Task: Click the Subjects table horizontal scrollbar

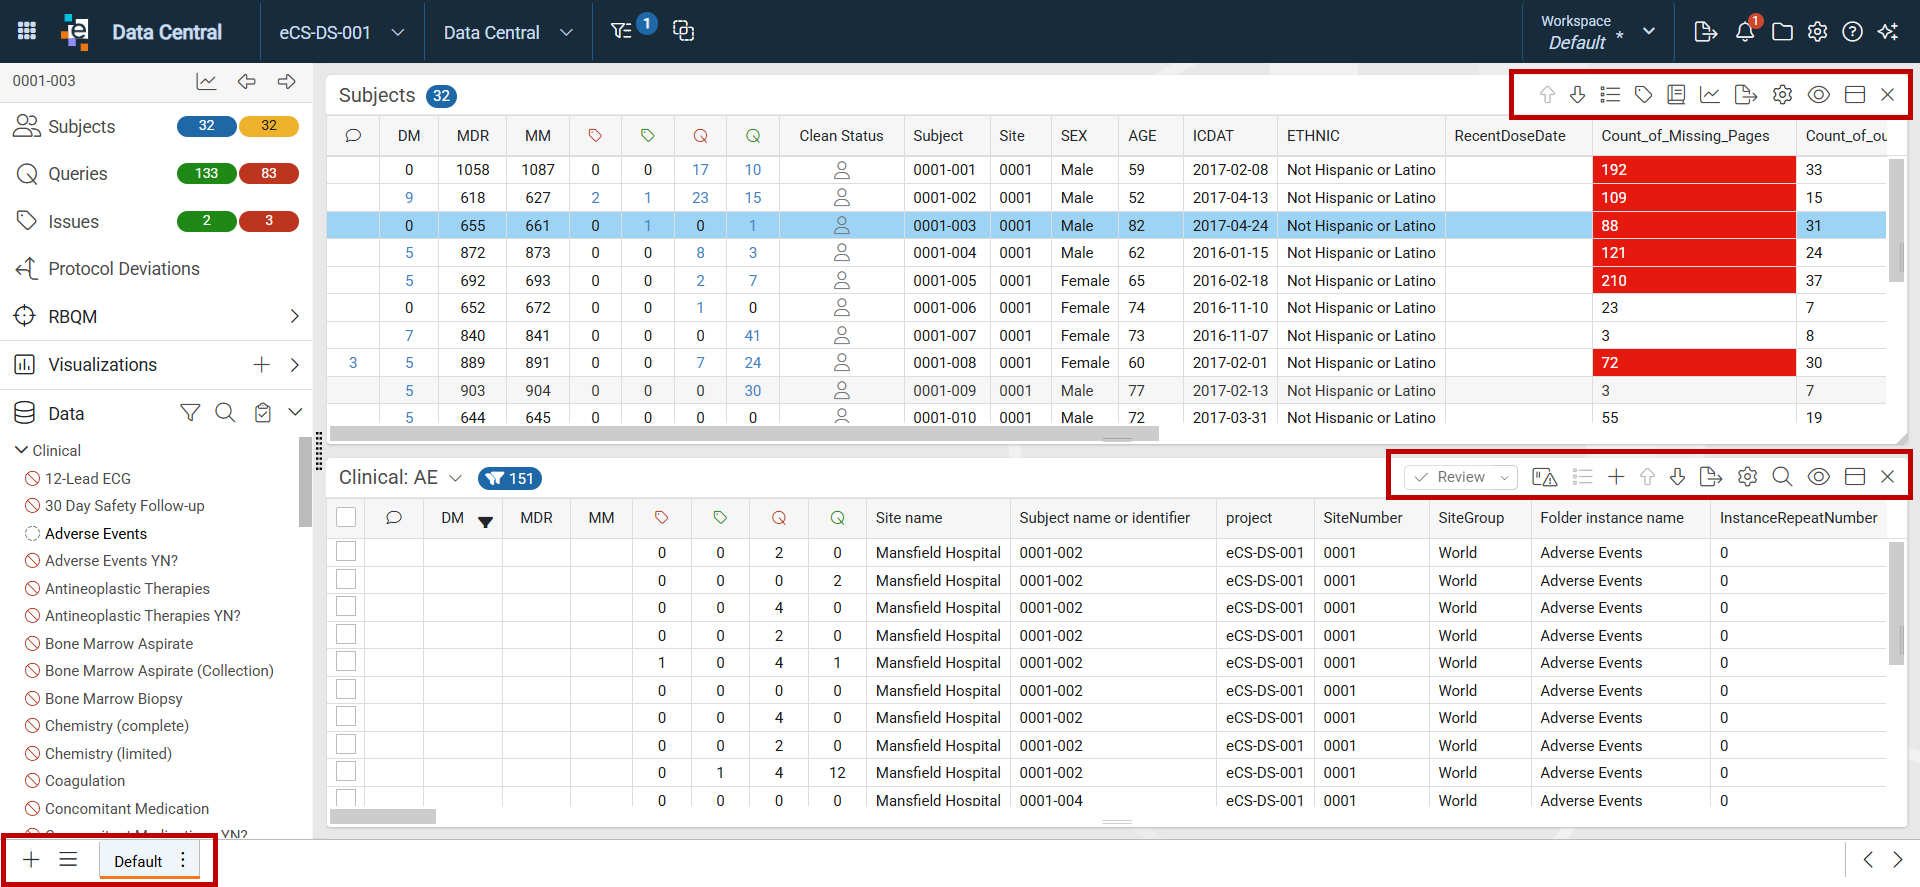Action: [744, 434]
